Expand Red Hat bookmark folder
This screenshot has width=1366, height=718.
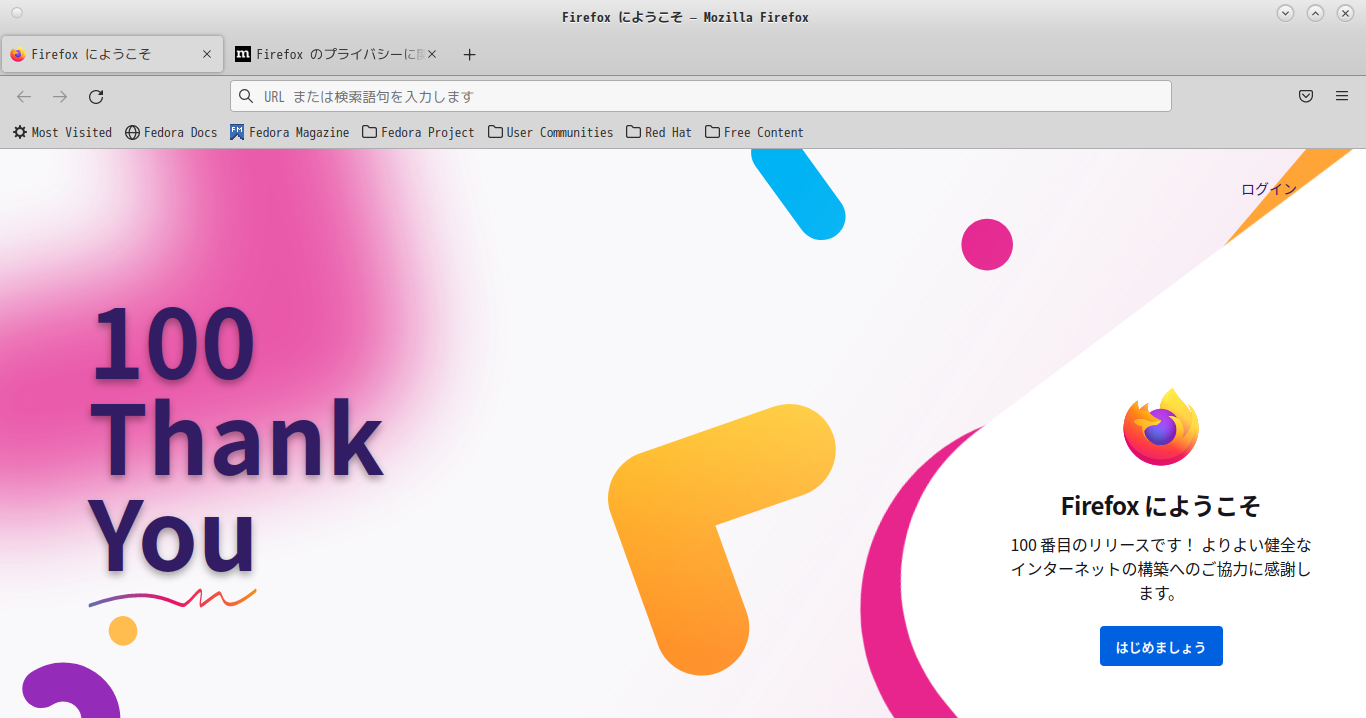[x=659, y=132]
